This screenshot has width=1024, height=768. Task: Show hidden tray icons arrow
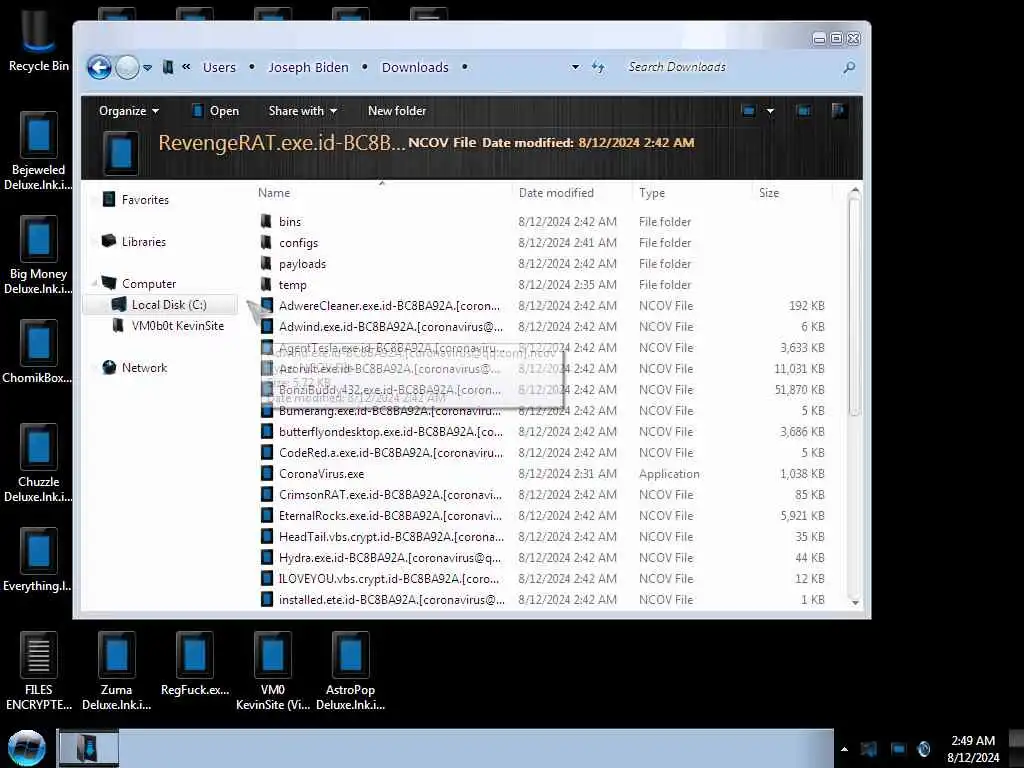pyautogui.click(x=844, y=749)
